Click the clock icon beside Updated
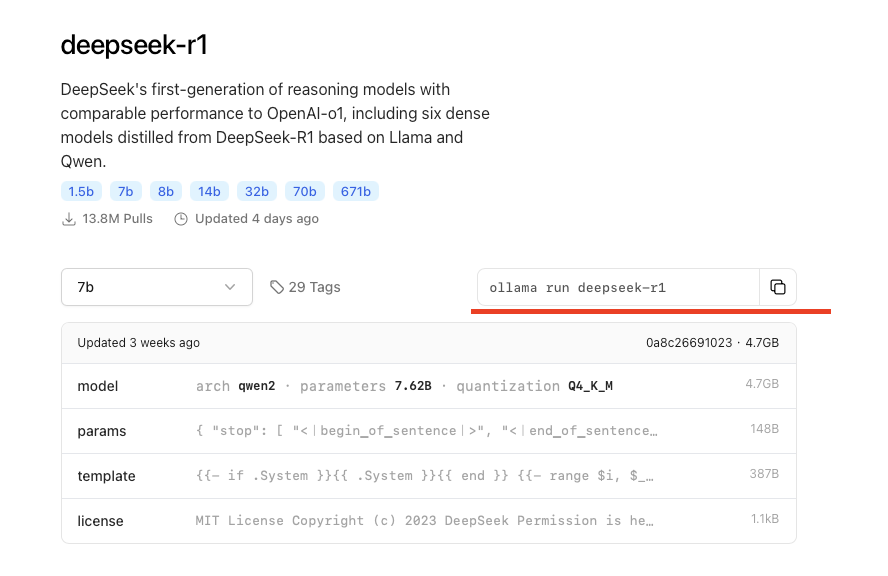Viewport: 888px width, 576px height. click(x=181, y=219)
